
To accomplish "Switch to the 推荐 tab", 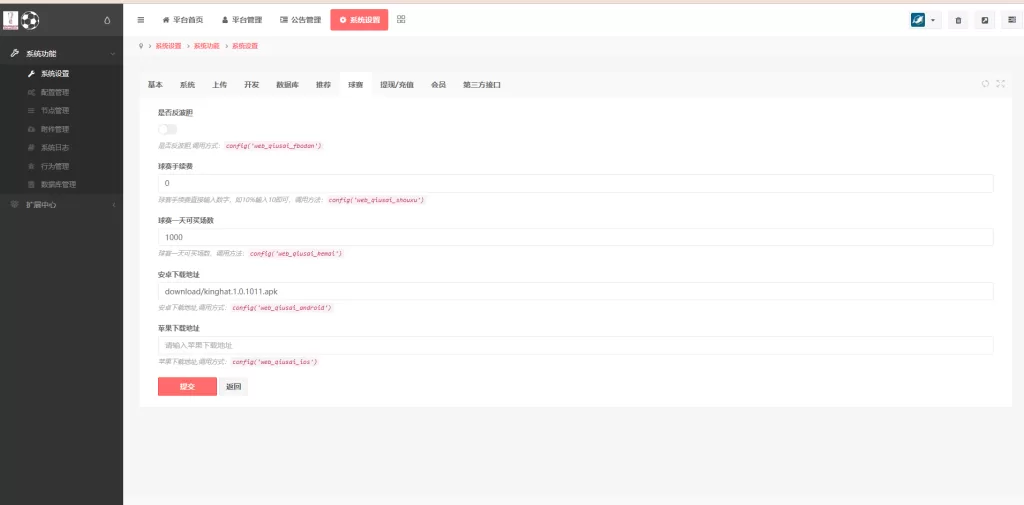I will pyautogui.click(x=323, y=85).
